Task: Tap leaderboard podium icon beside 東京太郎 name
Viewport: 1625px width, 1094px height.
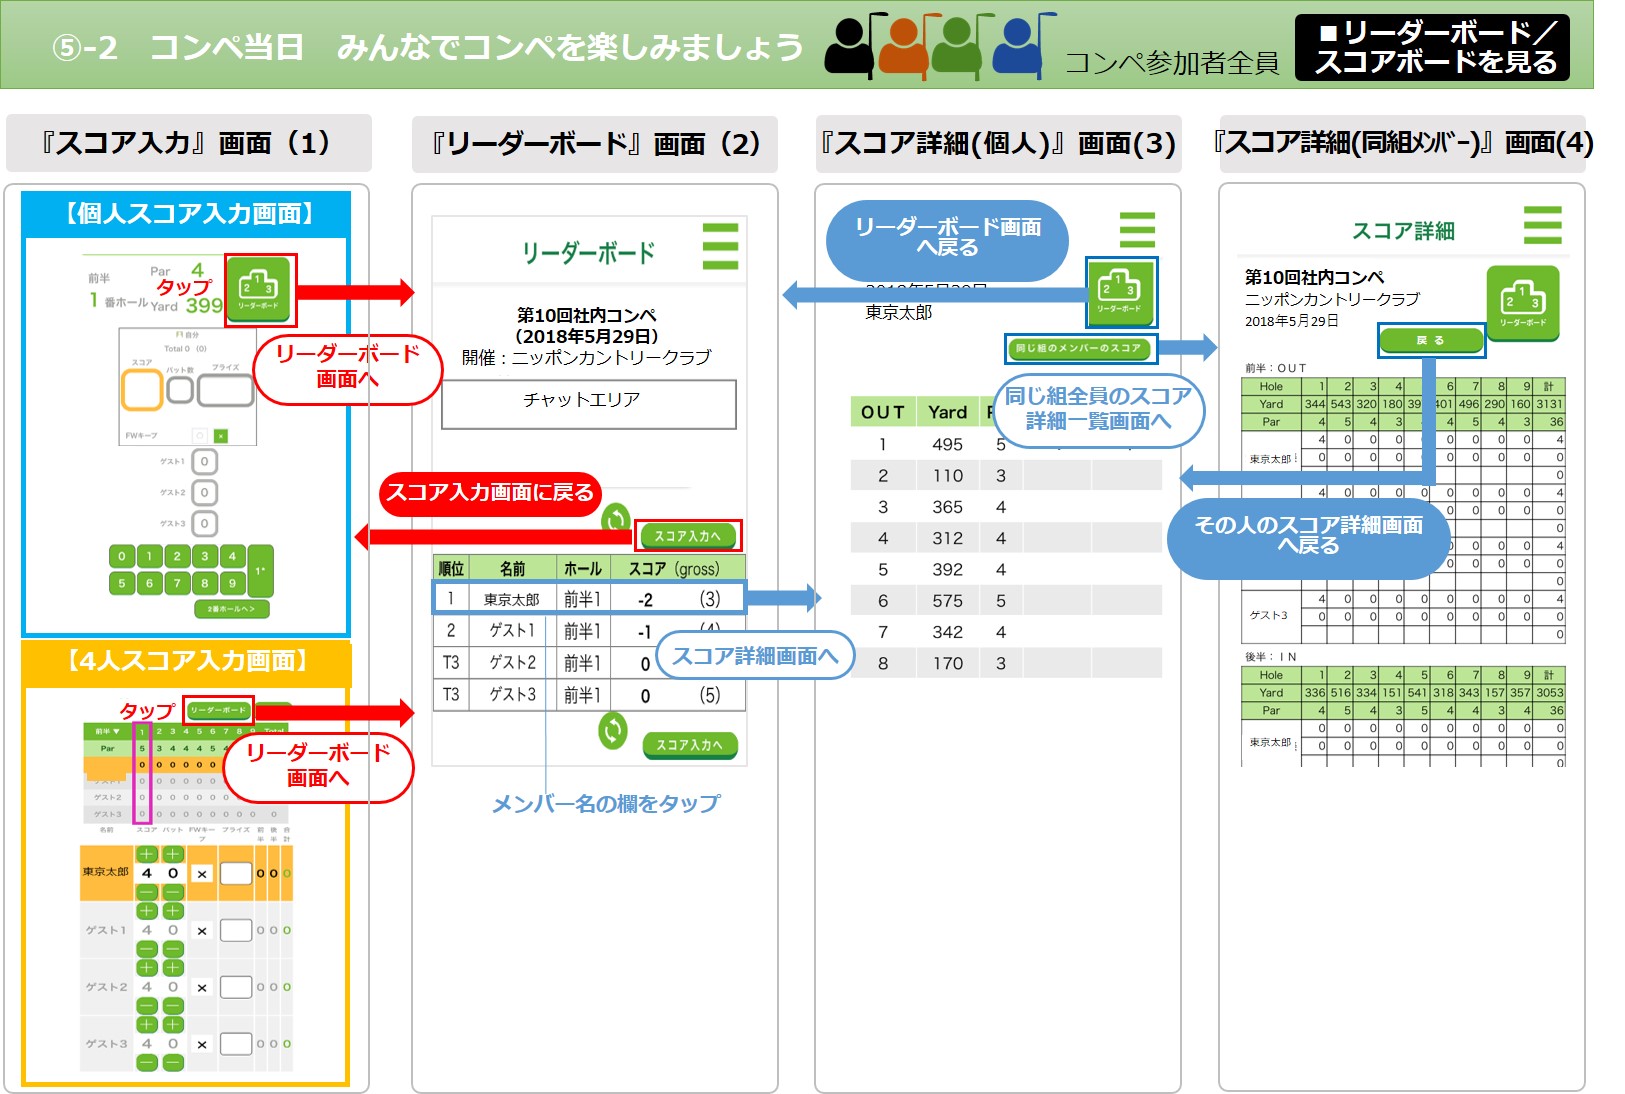Action: (1120, 292)
